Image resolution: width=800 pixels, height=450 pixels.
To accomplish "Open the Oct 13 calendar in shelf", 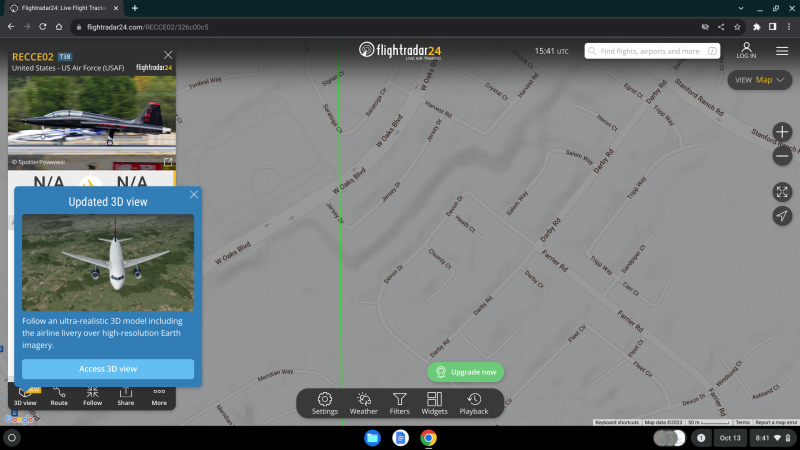I will tap(730, 438).
